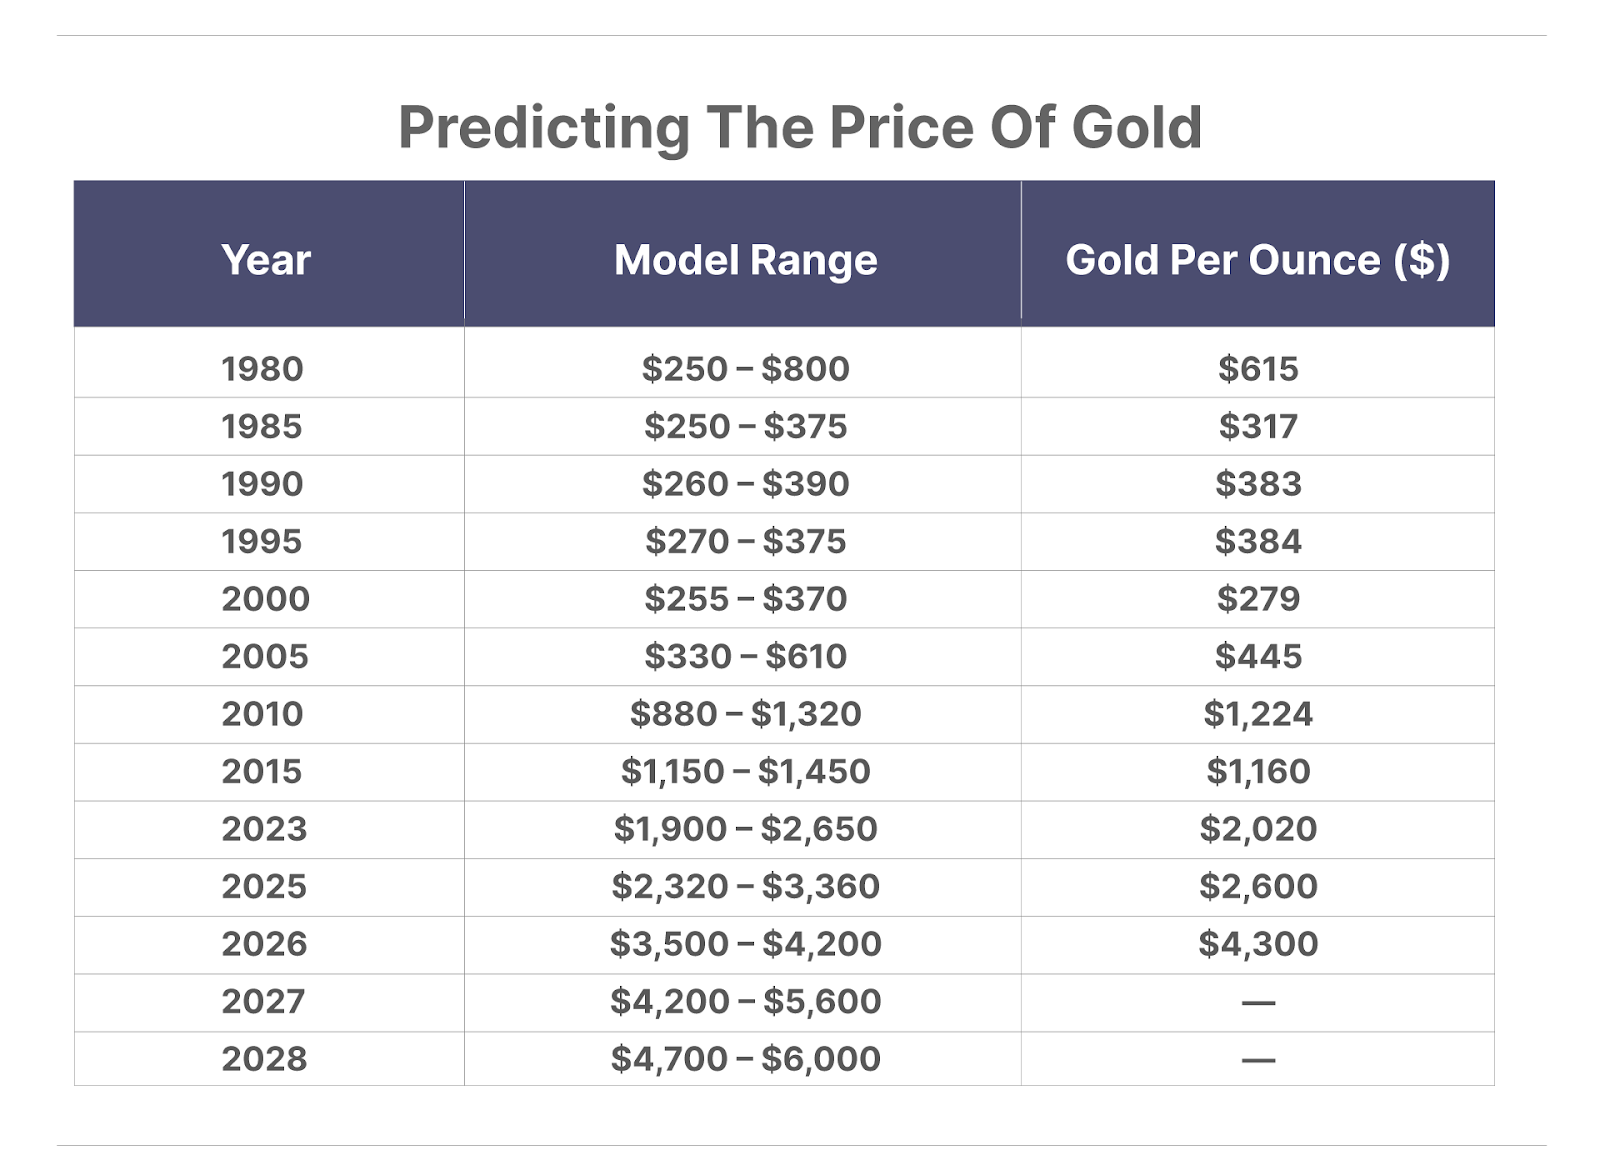Select the $2,320 – $3,360 range cell
1600x1160 pixels.
[745, 887]
